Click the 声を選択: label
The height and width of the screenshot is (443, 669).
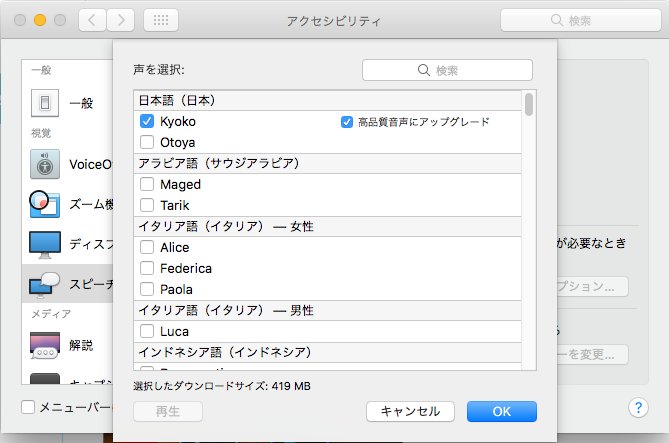[x=159, y=70]
